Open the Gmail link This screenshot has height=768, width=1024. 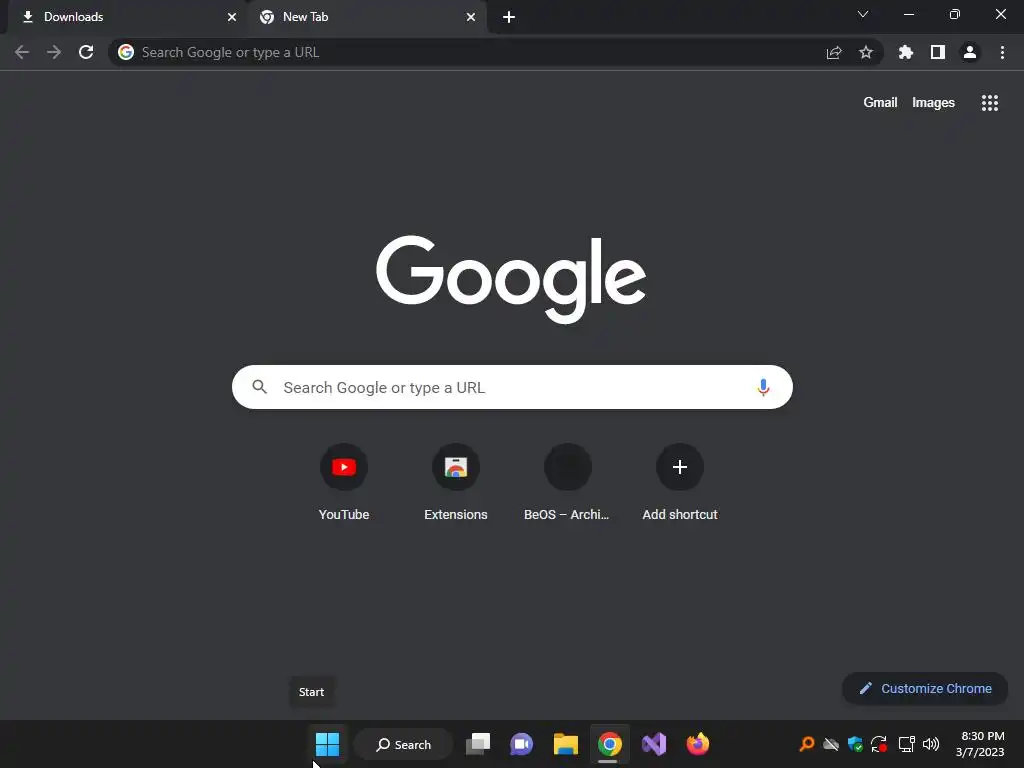coord(880,103)
